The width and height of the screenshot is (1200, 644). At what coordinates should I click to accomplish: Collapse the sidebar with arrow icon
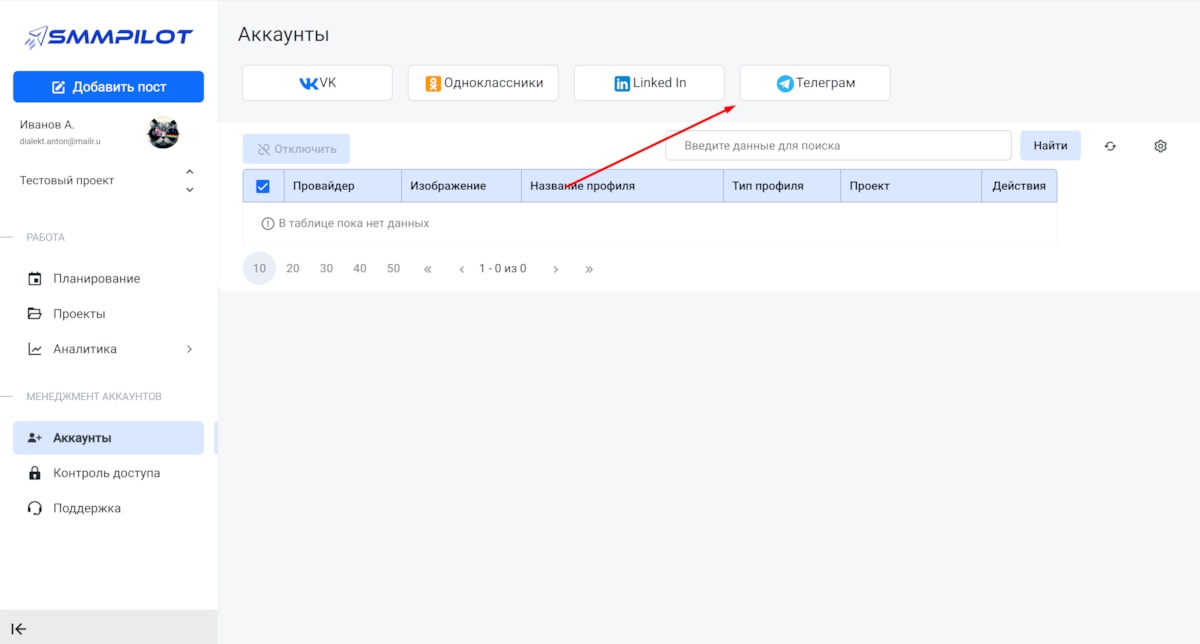tap(19, 629)
